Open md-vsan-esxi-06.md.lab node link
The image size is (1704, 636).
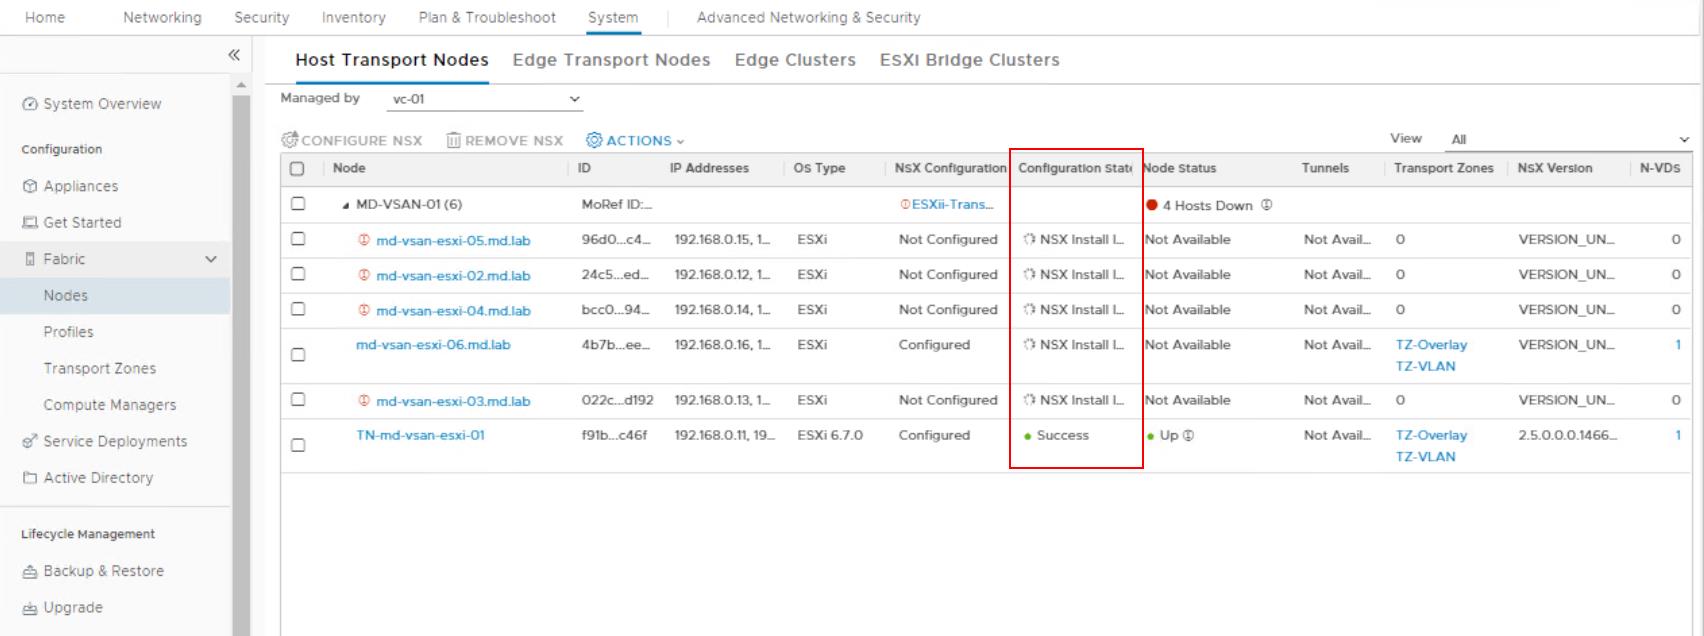[x=433, y=344]
